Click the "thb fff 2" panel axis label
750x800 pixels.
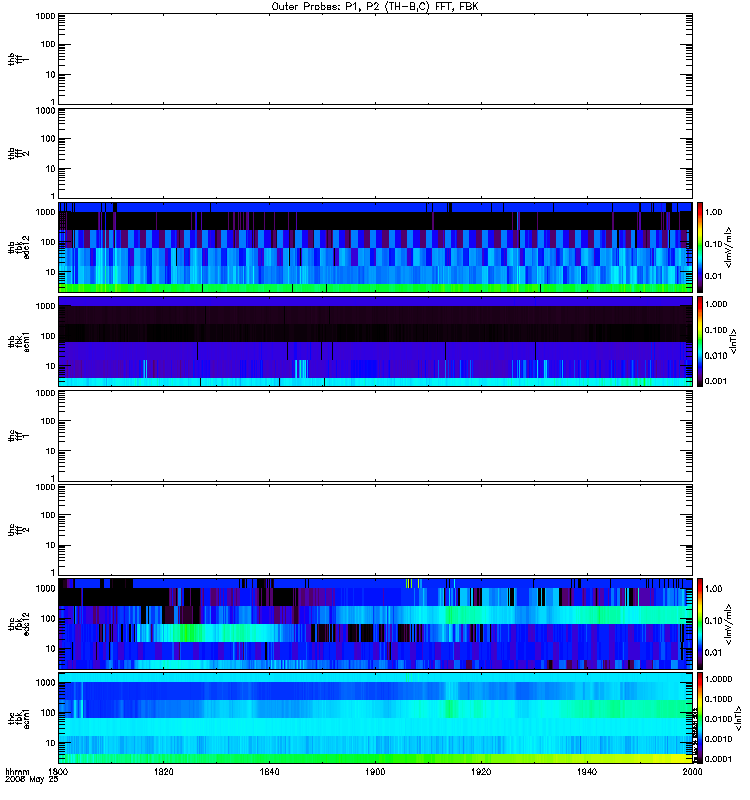point(19,154)
